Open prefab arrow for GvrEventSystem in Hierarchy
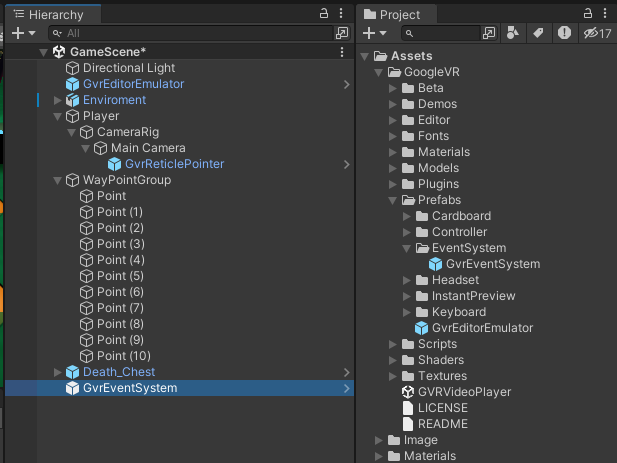 pos(346,388)
